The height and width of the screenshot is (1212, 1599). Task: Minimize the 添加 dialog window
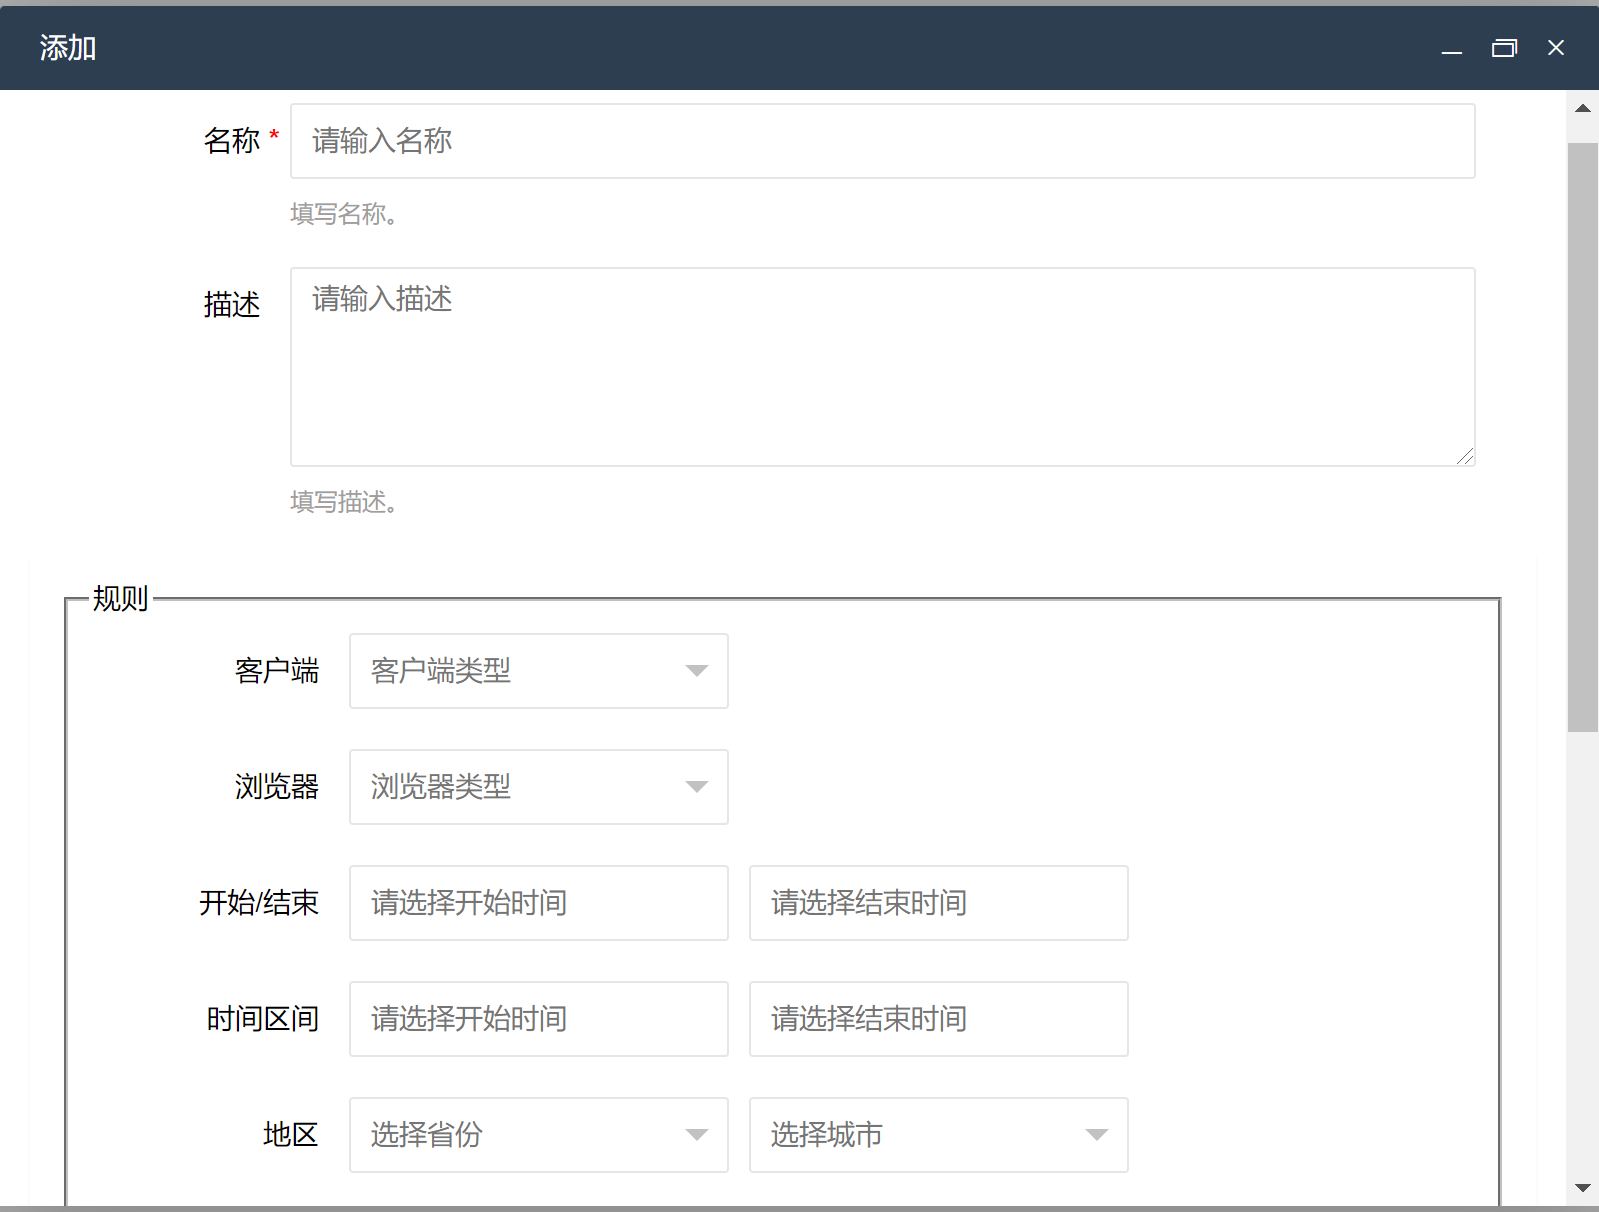1452,48
